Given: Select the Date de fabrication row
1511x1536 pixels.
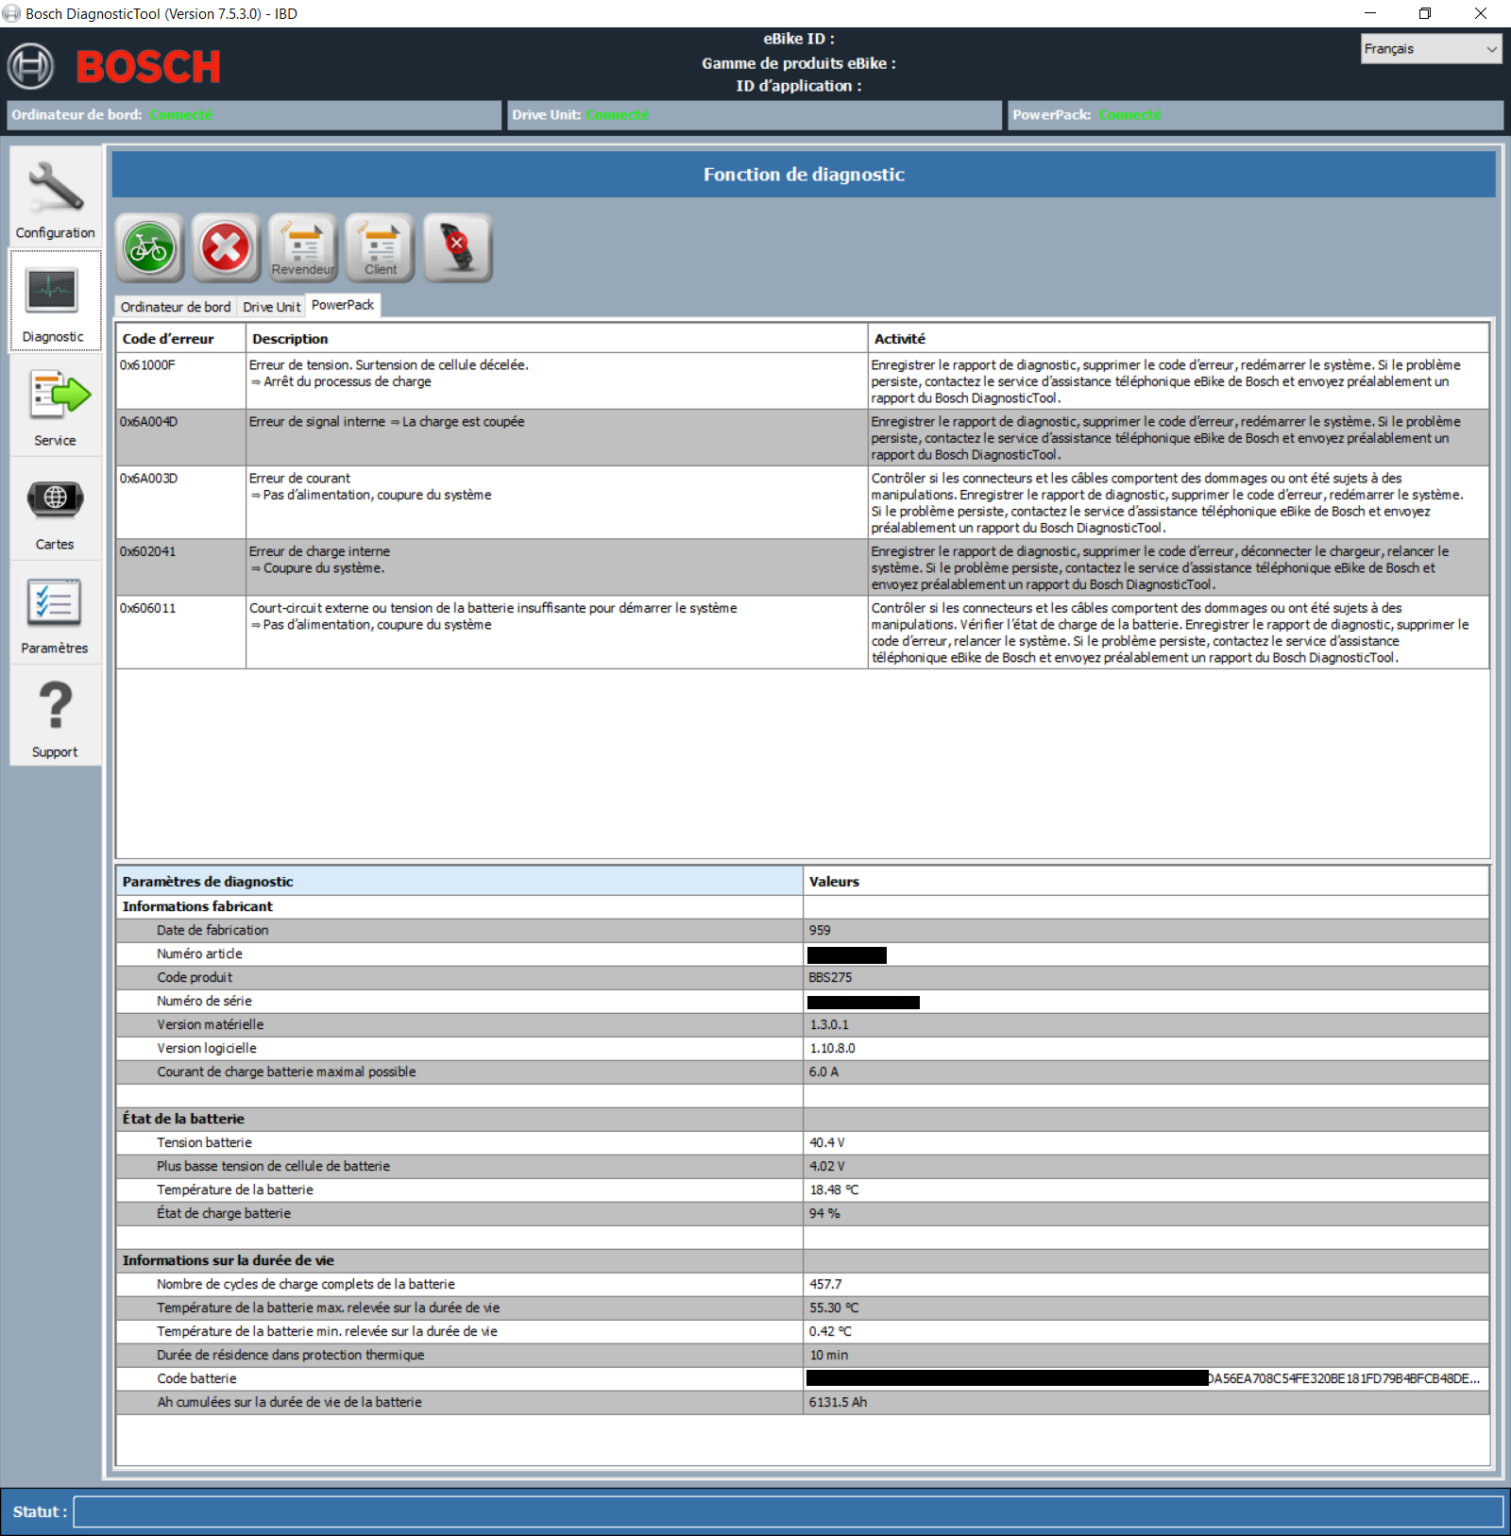Looking at the screenshot, I should coord(802,930).
